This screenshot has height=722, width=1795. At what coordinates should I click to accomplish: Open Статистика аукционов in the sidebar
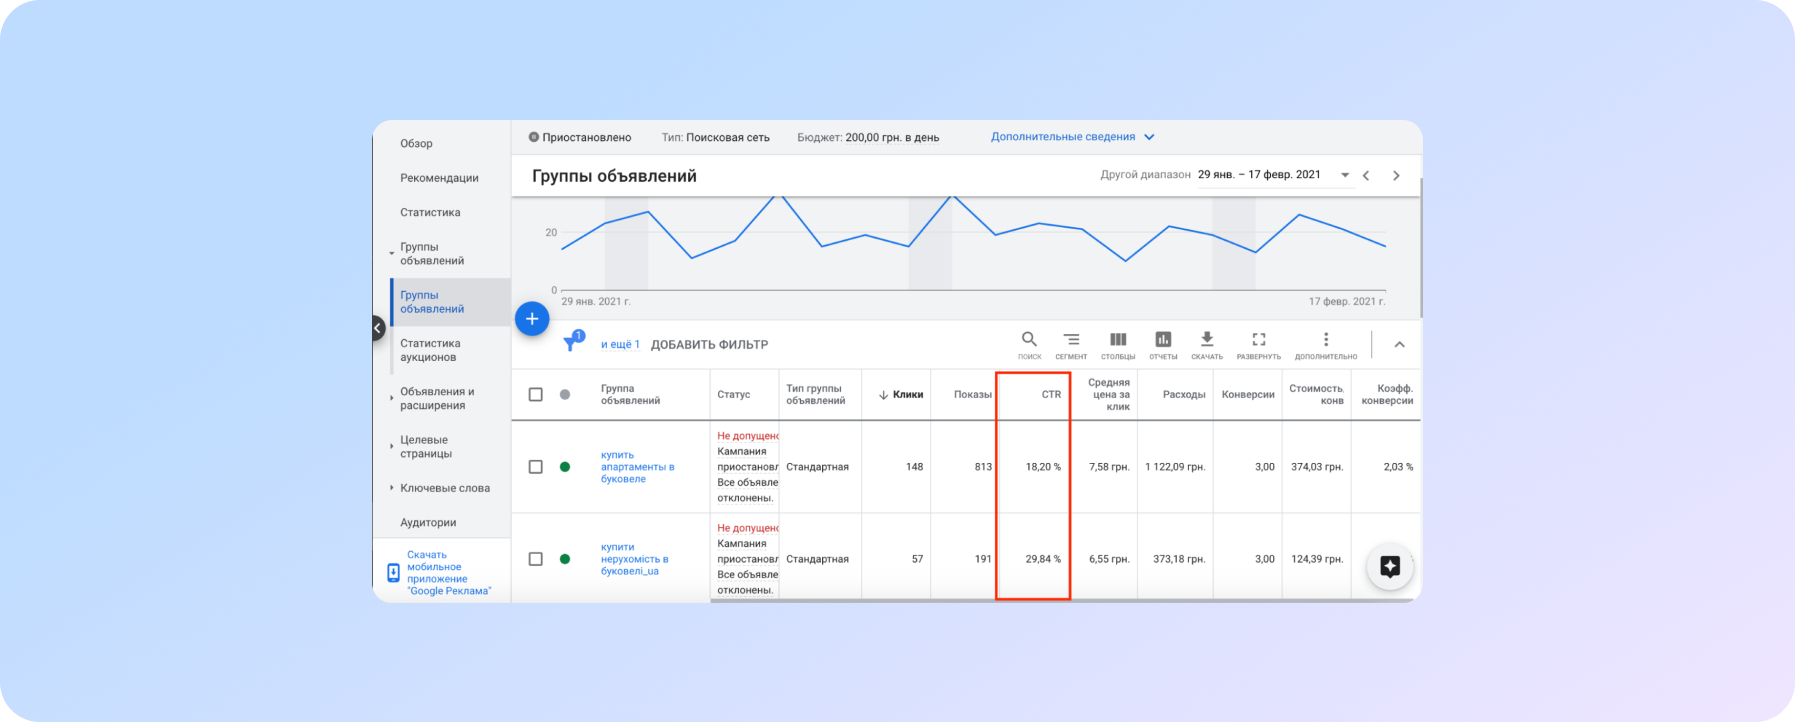430,350
